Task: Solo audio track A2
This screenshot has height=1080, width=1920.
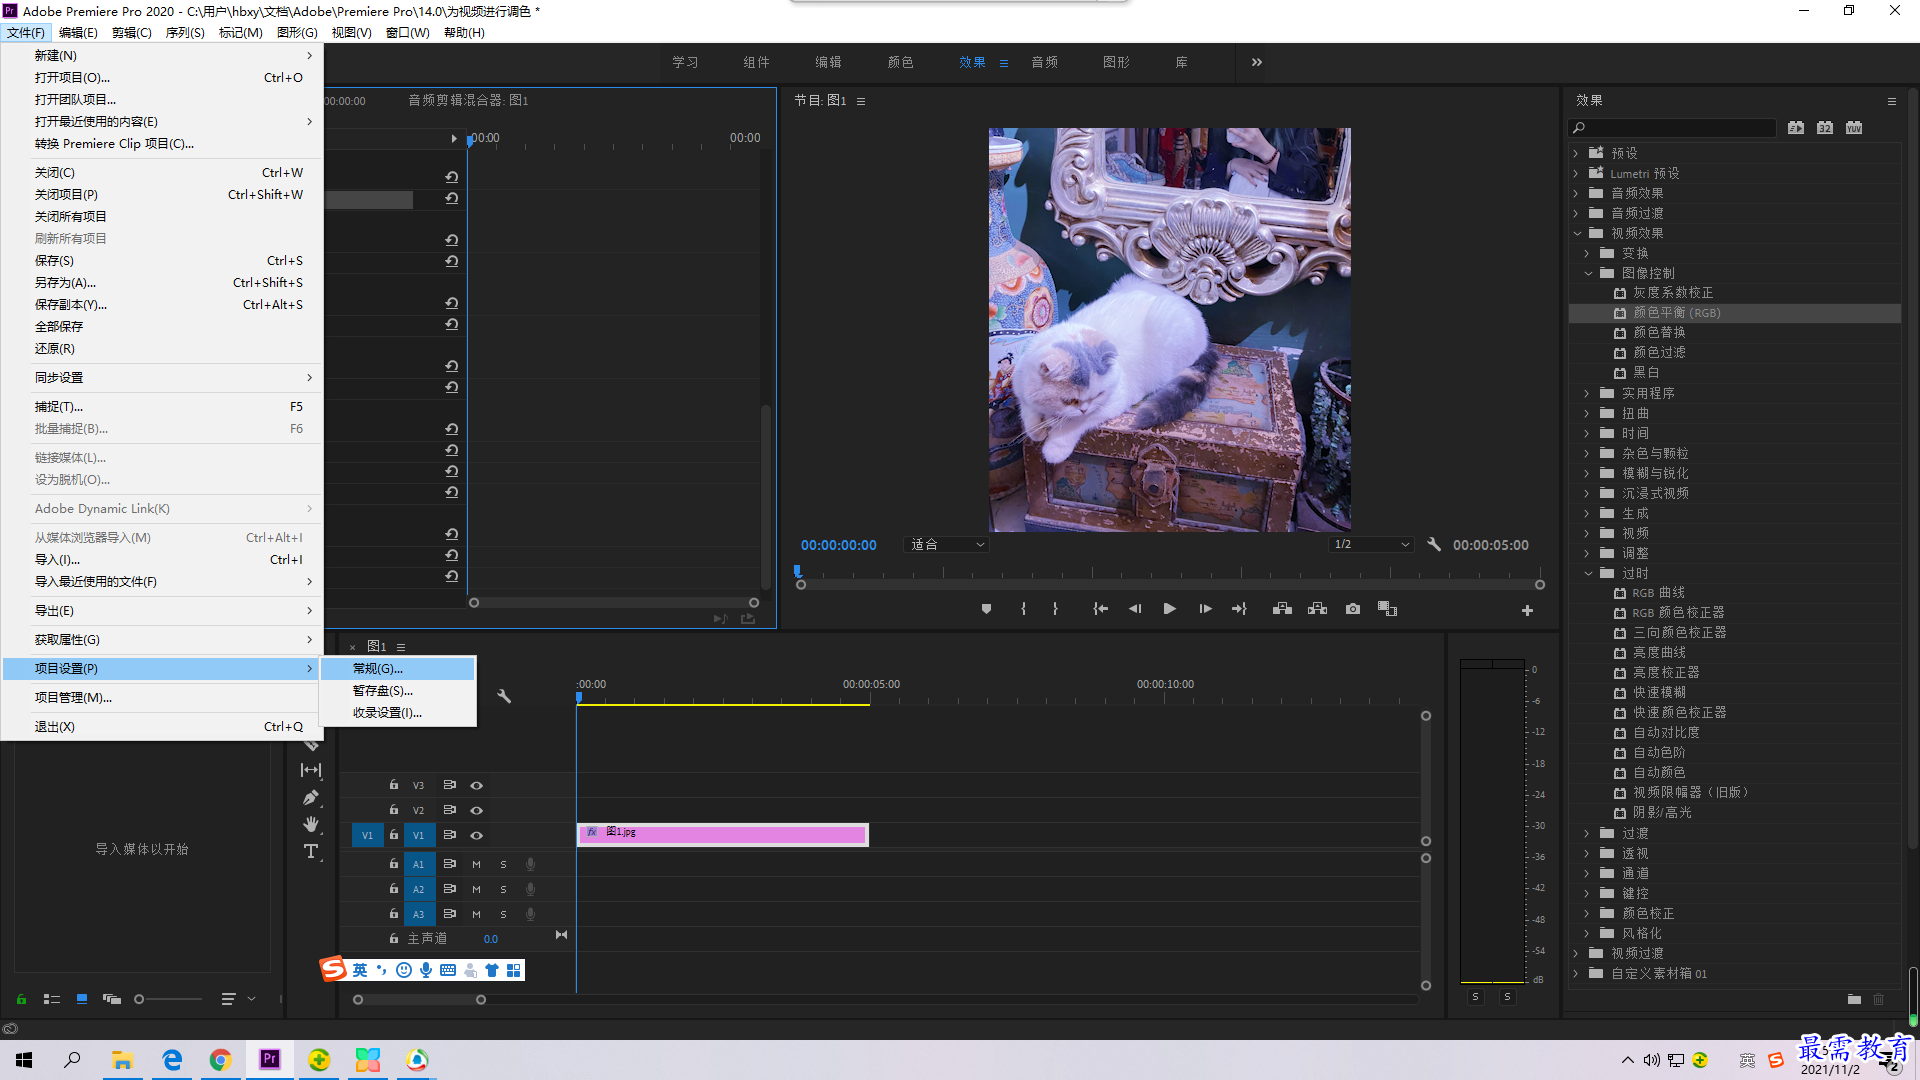Action: (x=503, y=889)
